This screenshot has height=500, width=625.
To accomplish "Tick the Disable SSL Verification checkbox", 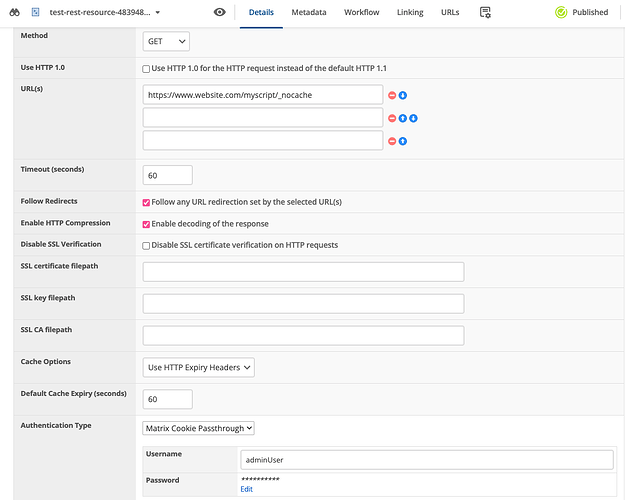I will (147, 245).
